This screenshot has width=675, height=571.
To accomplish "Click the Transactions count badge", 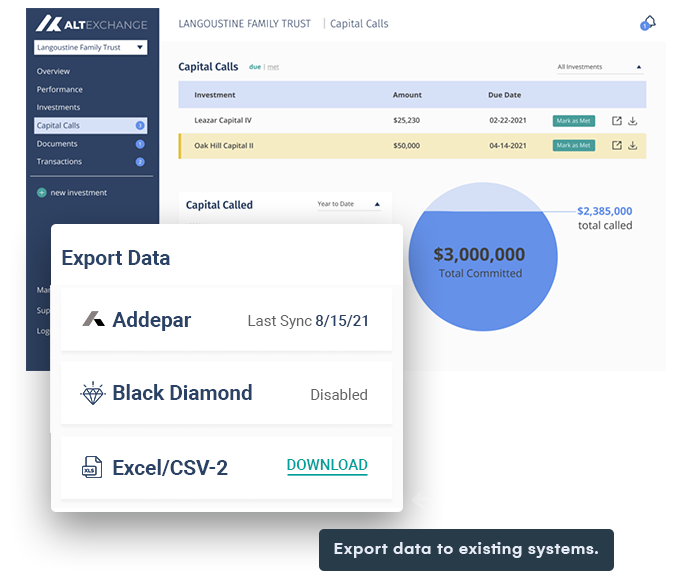I will (140, 162).
